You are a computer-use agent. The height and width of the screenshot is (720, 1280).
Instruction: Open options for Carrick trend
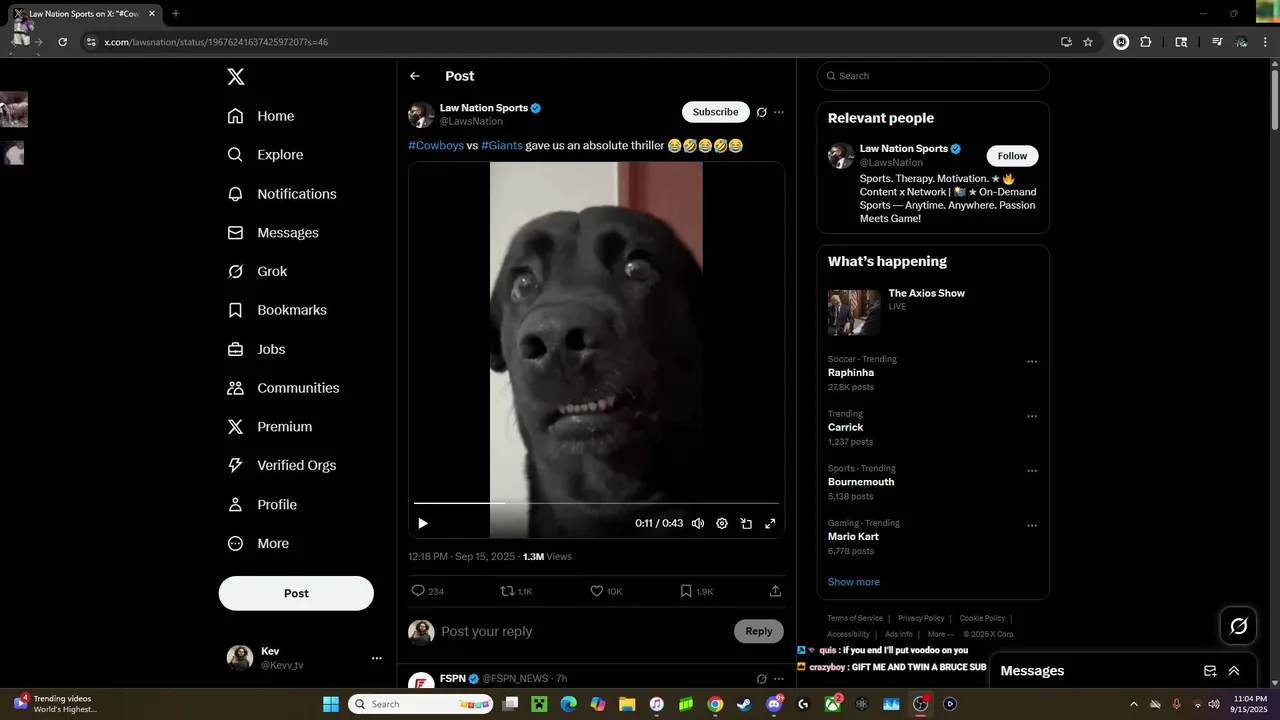click(x=1032, y=416)
